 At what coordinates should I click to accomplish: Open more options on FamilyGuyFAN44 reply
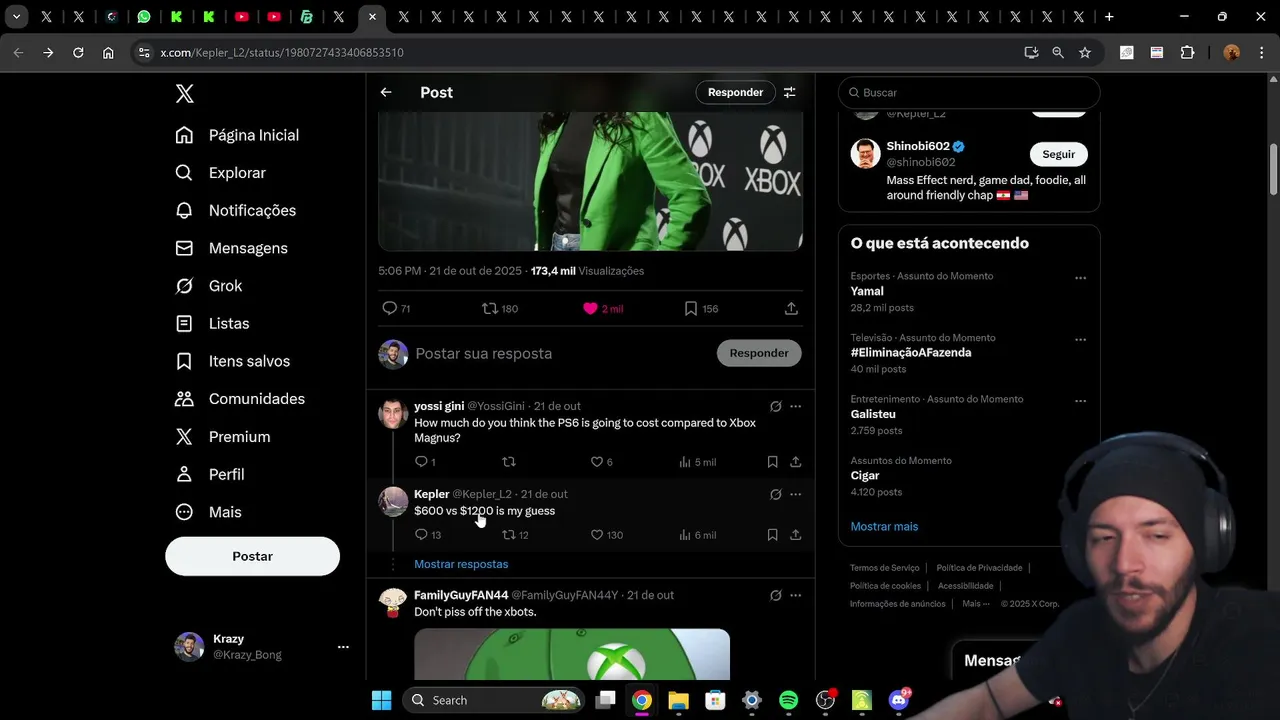[796, 595]
